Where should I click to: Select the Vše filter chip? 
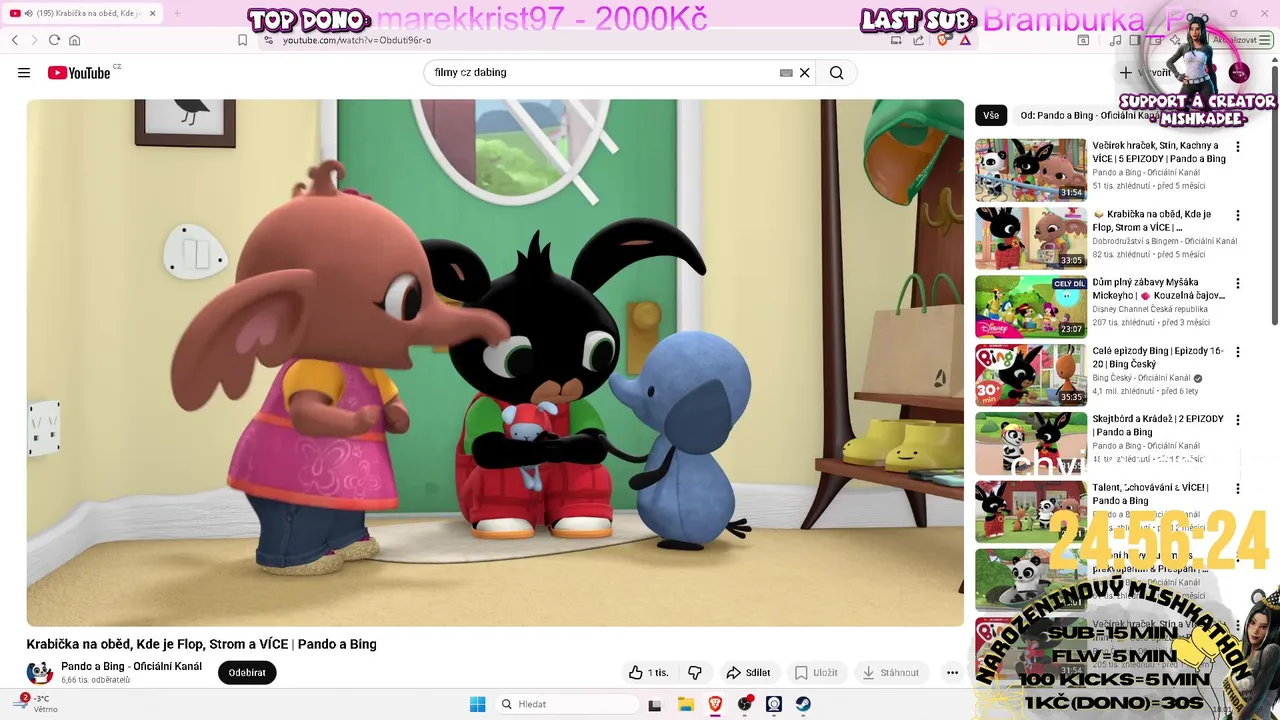[991, 116]
